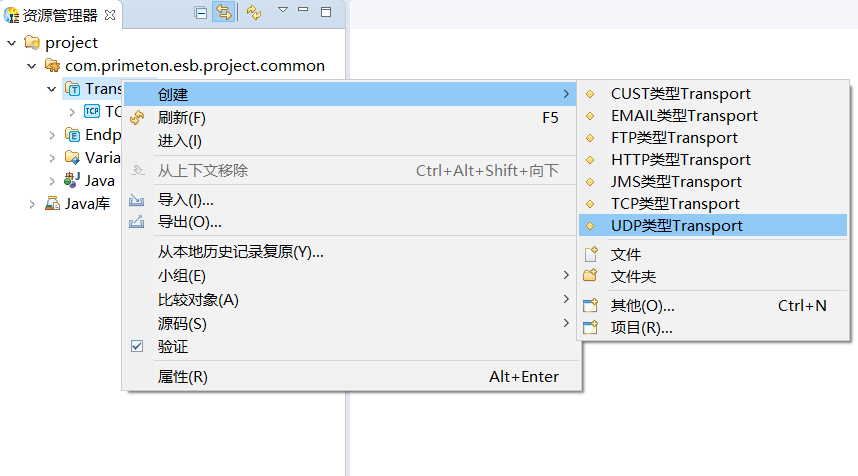The width and height of the screenshot is (858, 476).
Task: Select UDP类型Transport from the submenu
Action: pyautogui.click(x=676, y=226)
